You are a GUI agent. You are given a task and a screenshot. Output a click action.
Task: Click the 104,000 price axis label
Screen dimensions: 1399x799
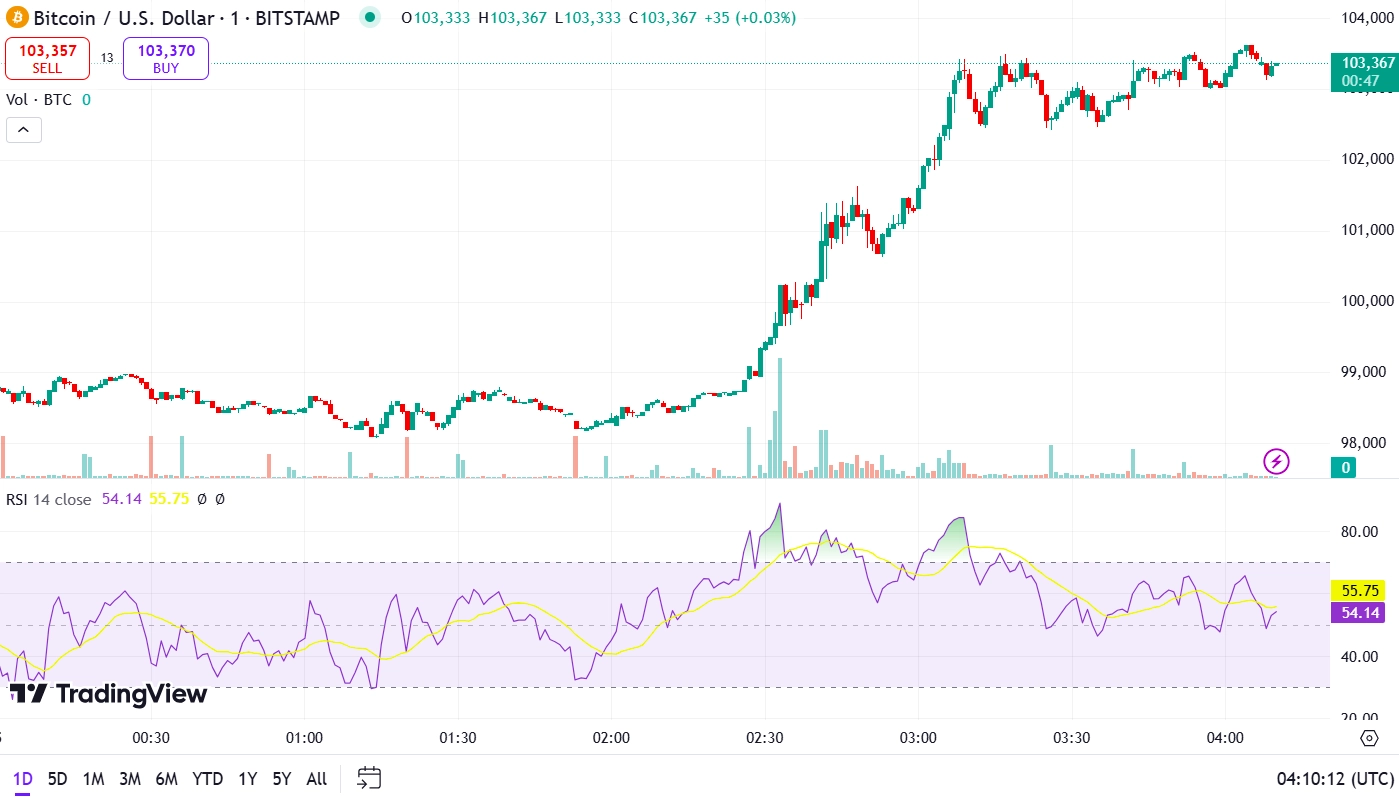click(x=1367, y=17)
